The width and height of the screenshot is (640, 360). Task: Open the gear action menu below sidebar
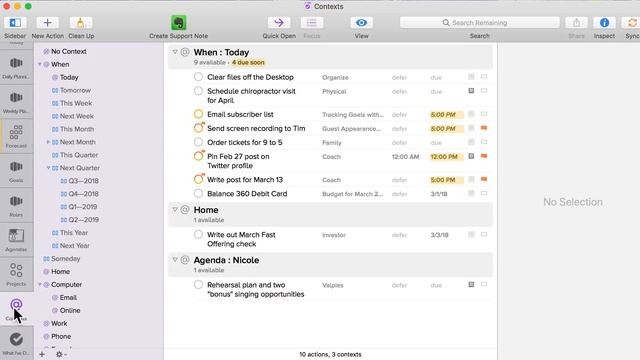click(x=60, y=354)
